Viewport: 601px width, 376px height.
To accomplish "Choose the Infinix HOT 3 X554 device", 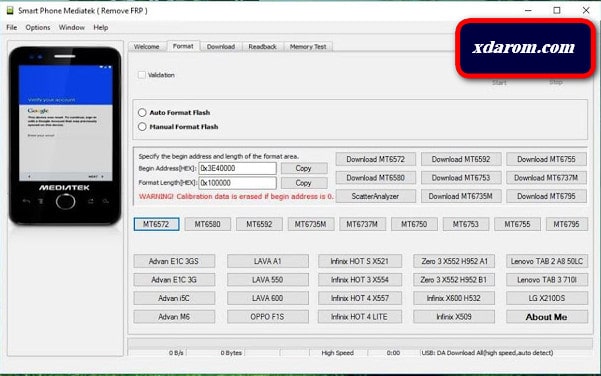I will coord(360,280).
